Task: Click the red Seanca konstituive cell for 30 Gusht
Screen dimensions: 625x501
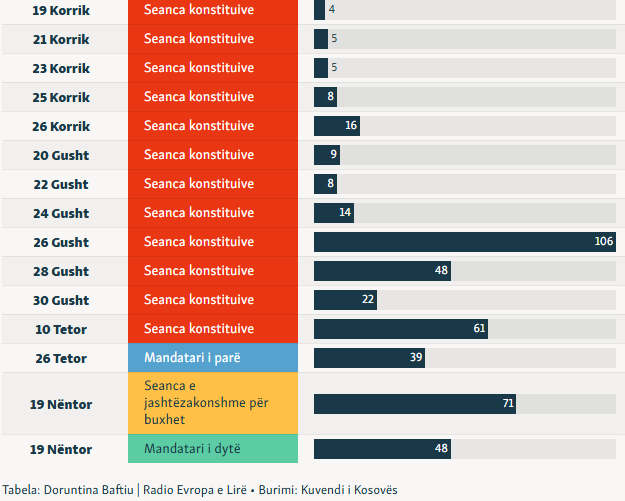Action: [213, 300]
